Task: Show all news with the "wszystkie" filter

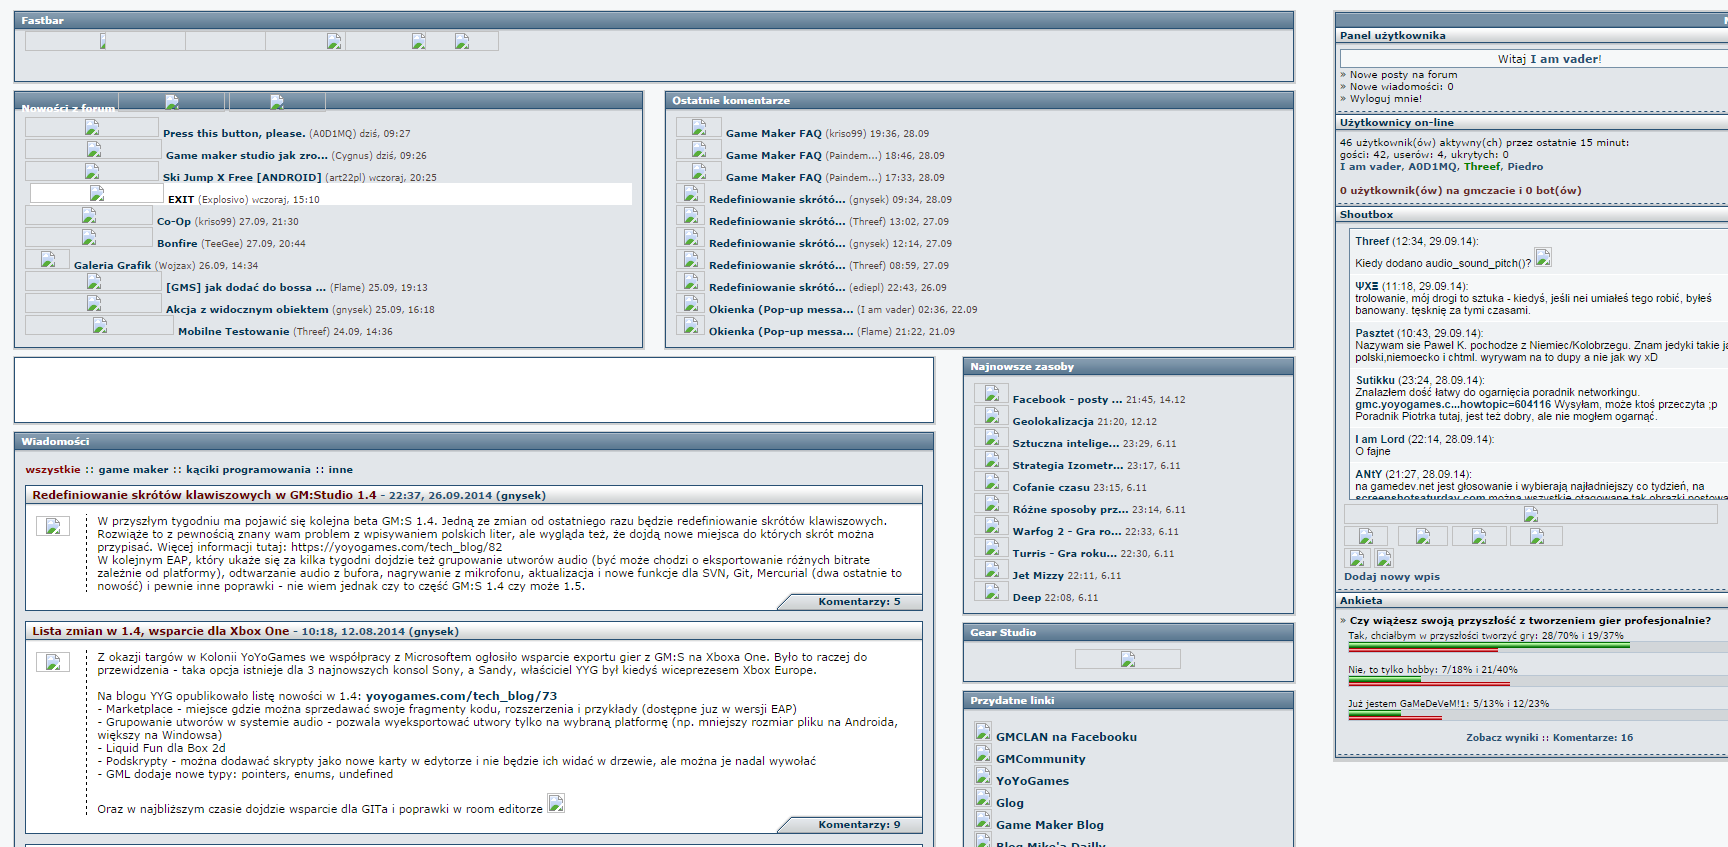Action: pos(53,470)
